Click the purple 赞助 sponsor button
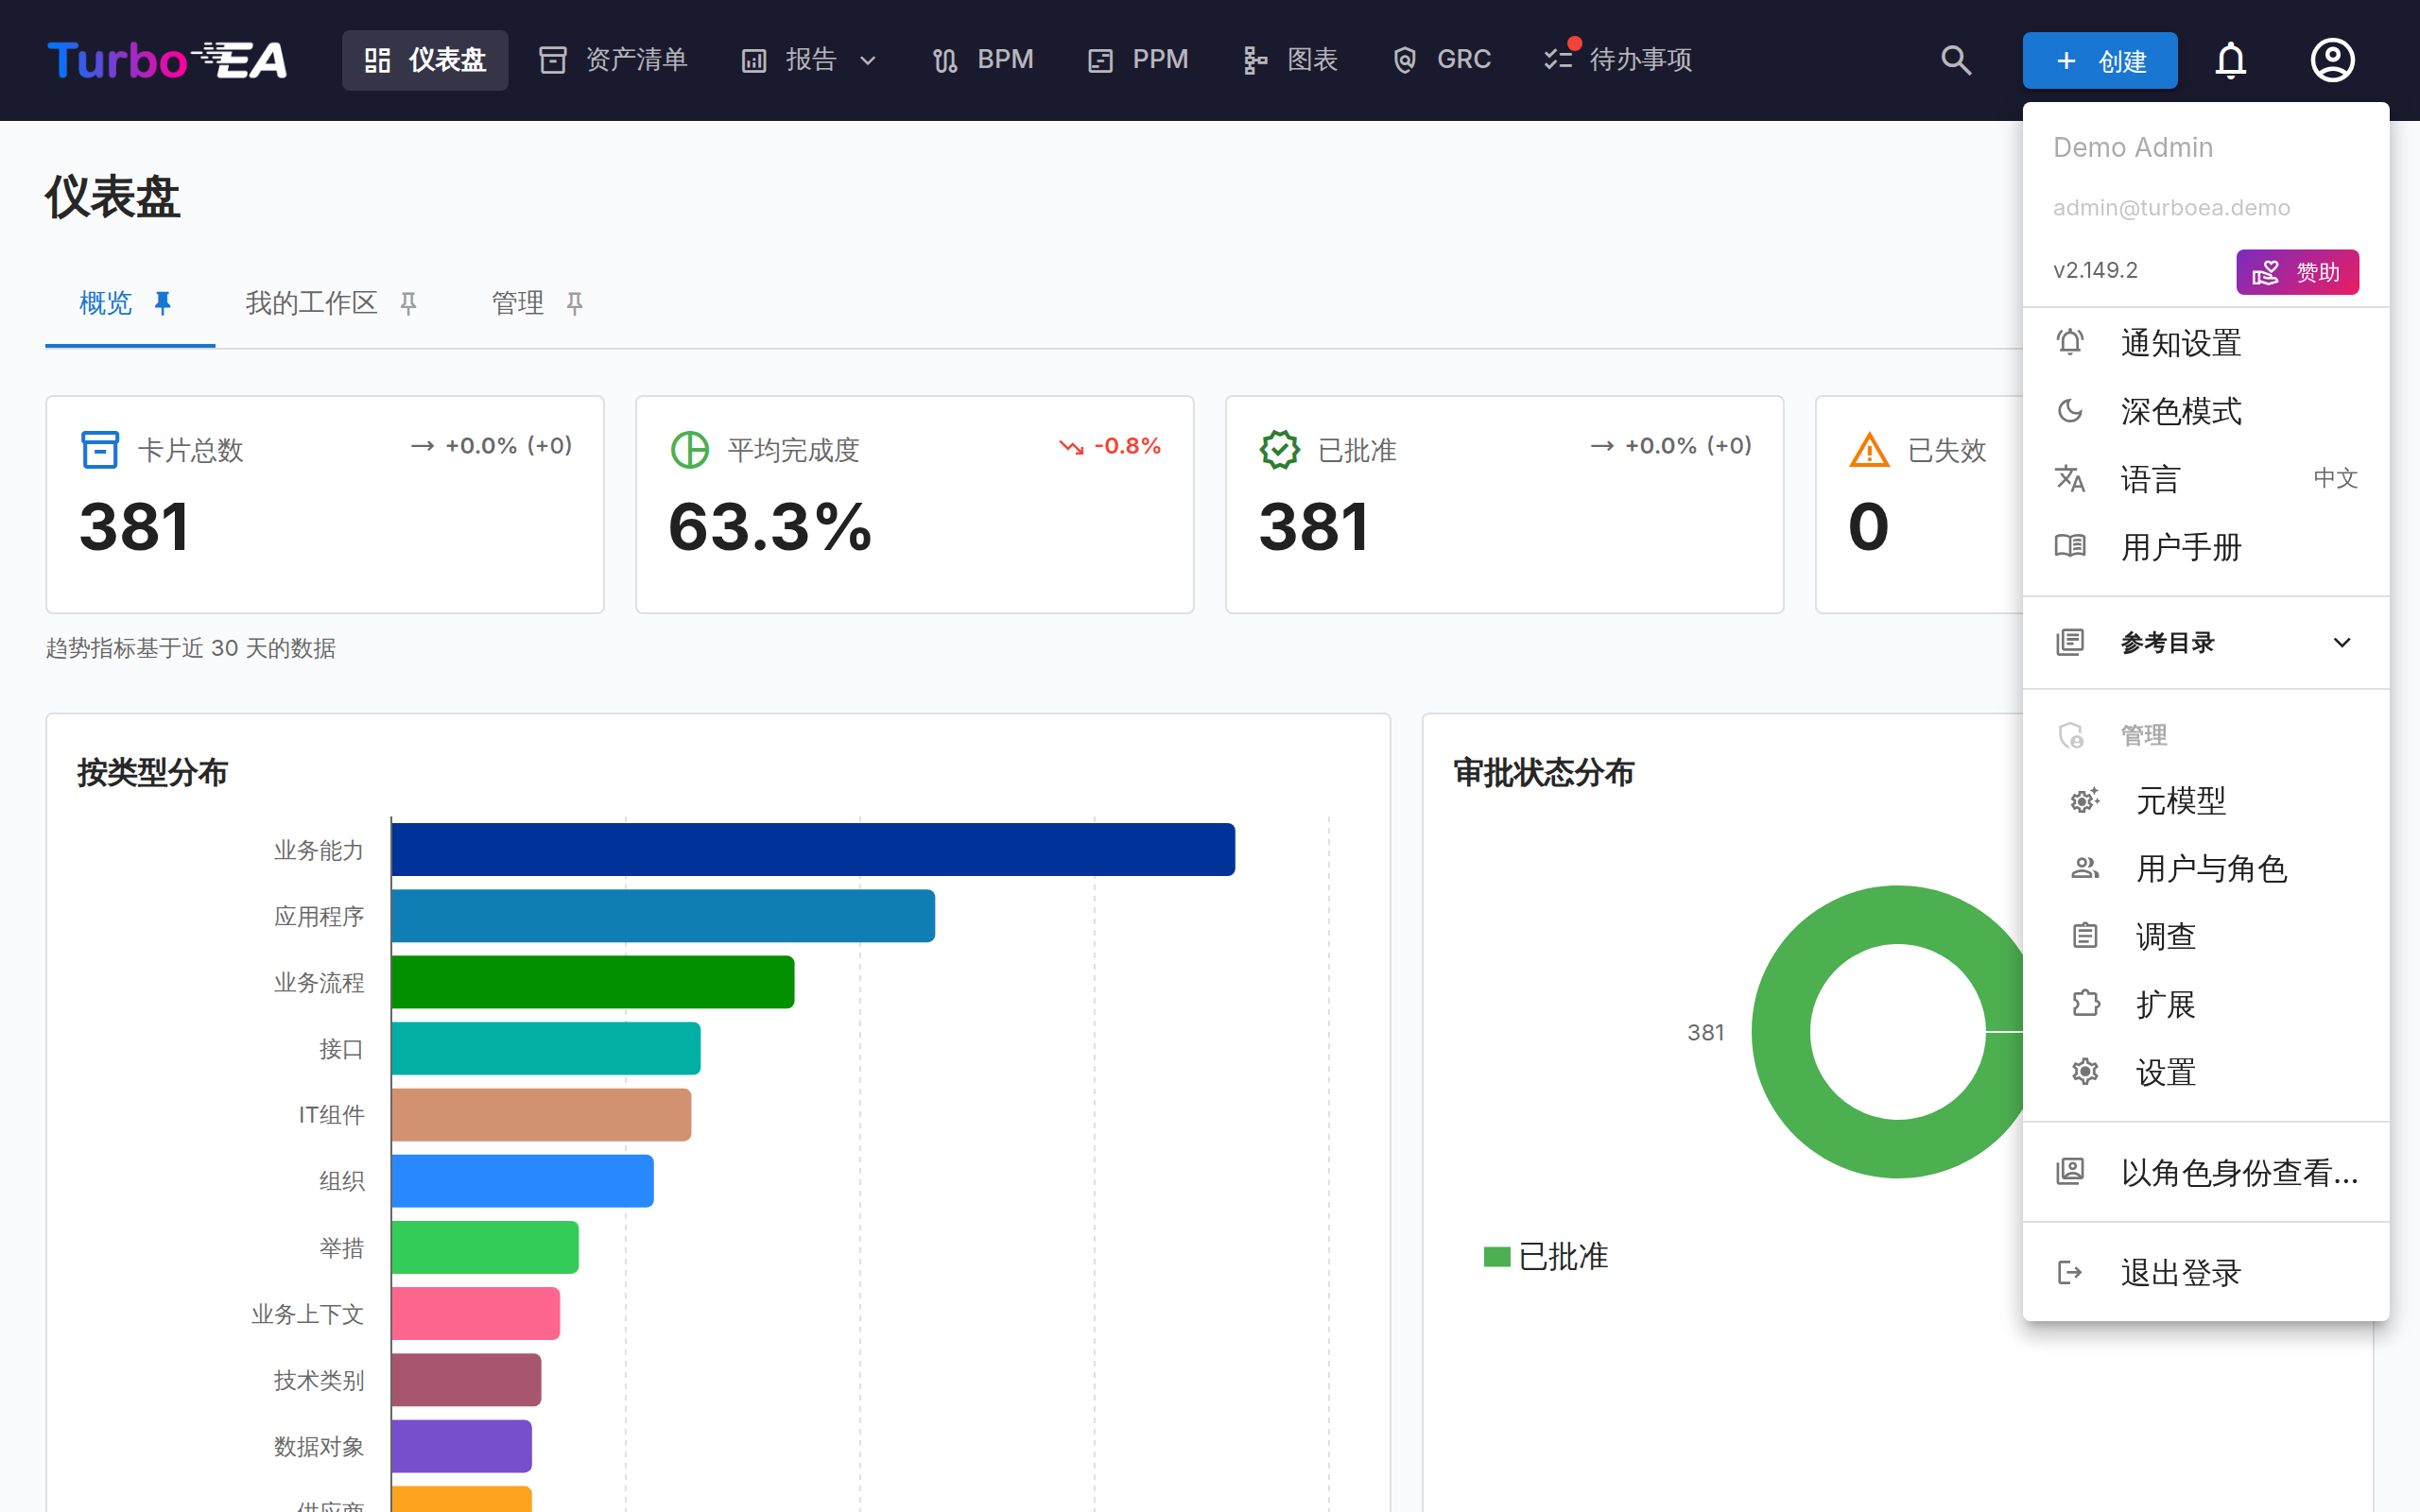2420x1512 pixels. click(2297, 271)
